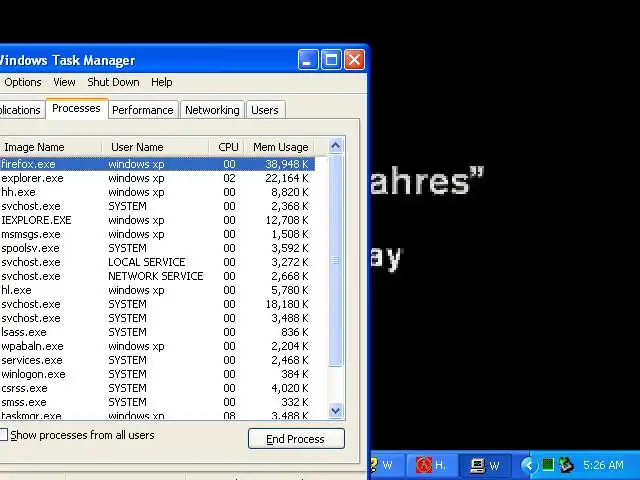Sort by User Name column header
The width and height of the screenshot is (640, 480).
pos(155,147)
